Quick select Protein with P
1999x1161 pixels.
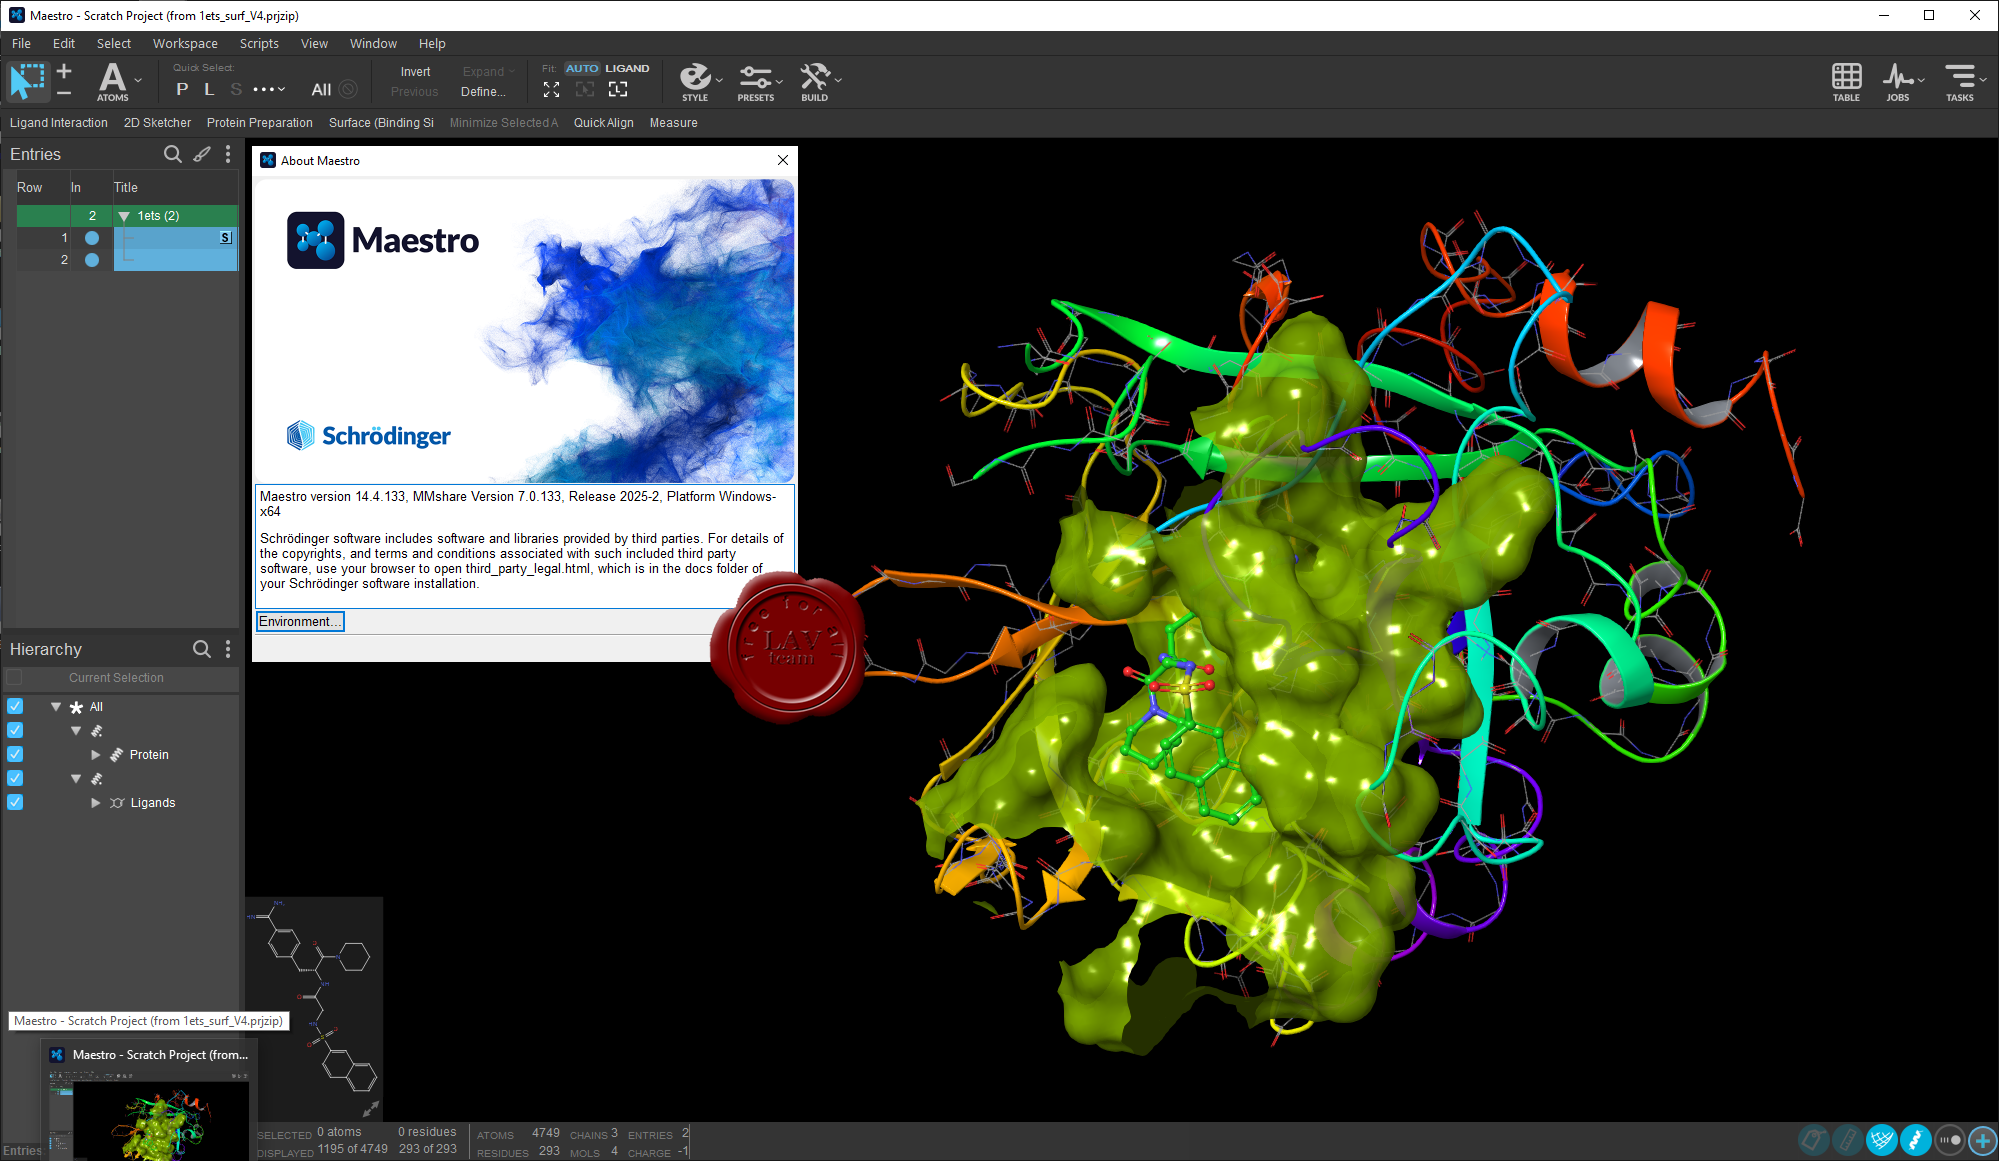click(182, 89)
